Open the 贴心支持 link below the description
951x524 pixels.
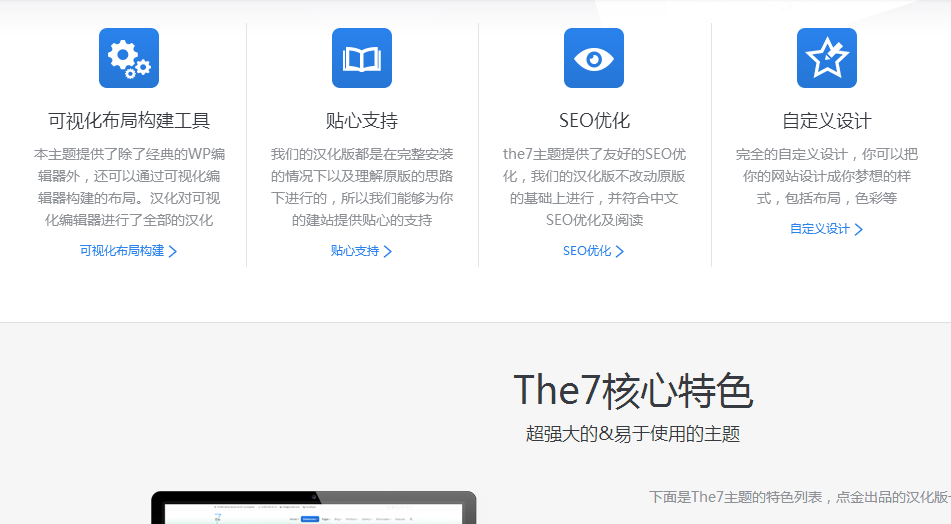(x=361, y=251)
